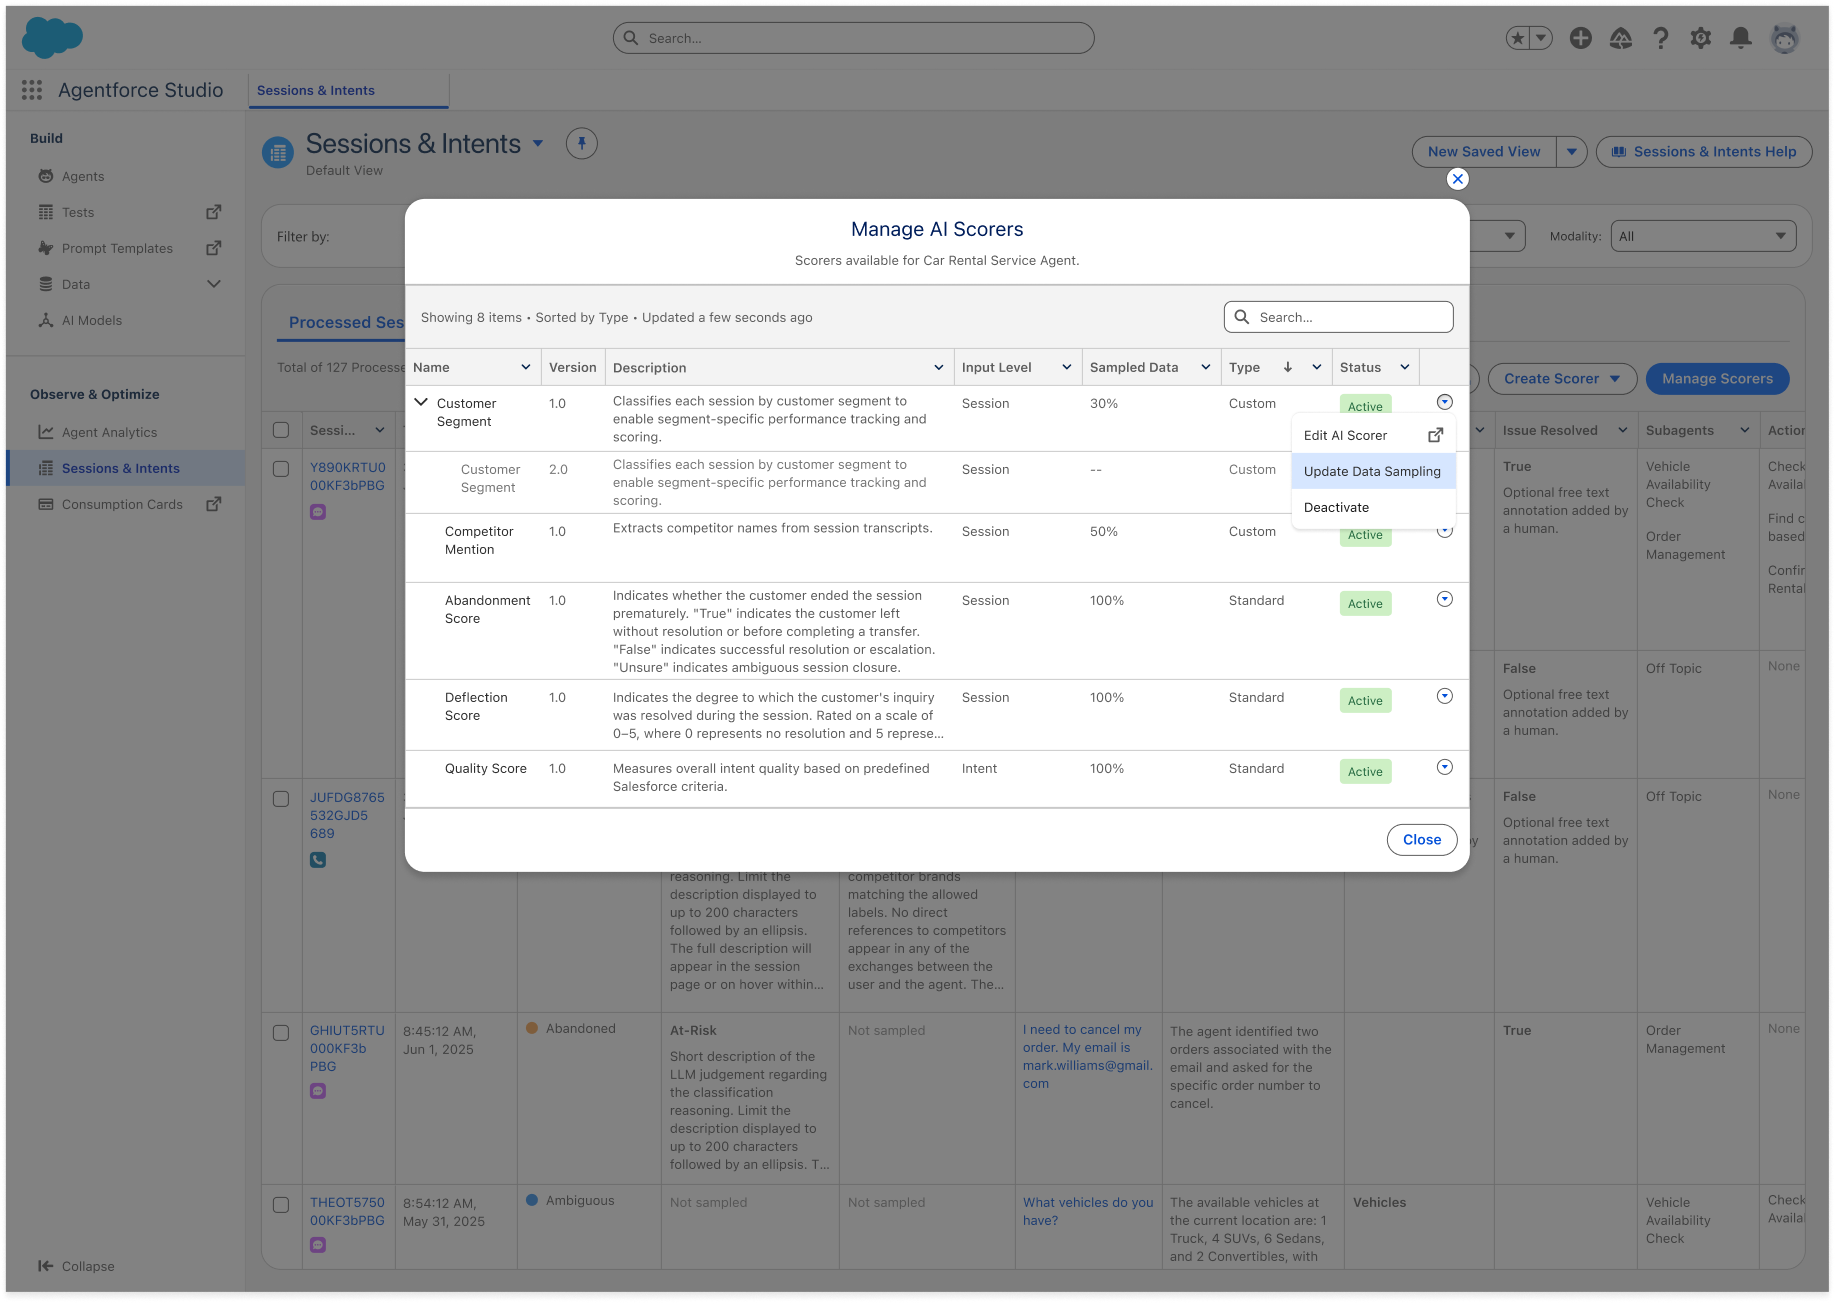Click the global Search box

coord(853,38)
